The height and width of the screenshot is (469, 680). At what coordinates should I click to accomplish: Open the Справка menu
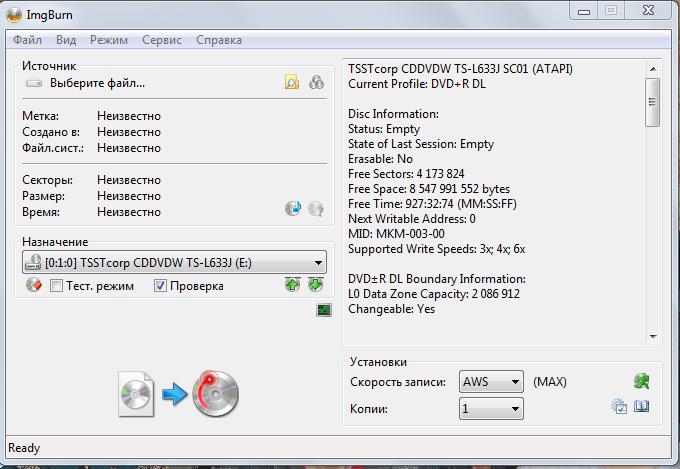[219, 40]
